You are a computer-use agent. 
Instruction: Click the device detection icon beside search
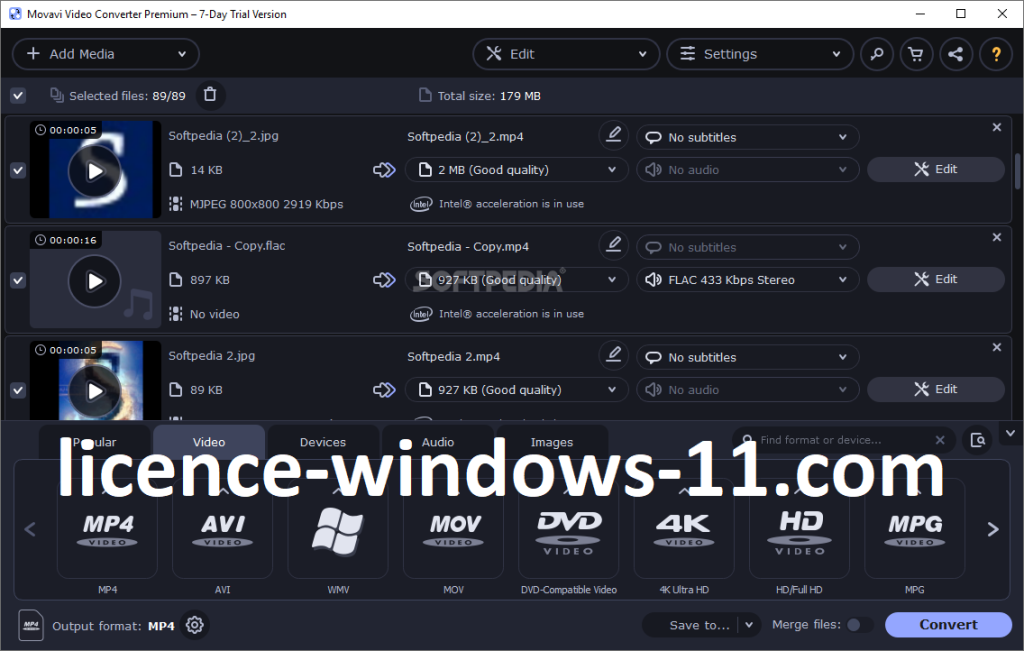(977, 440)
